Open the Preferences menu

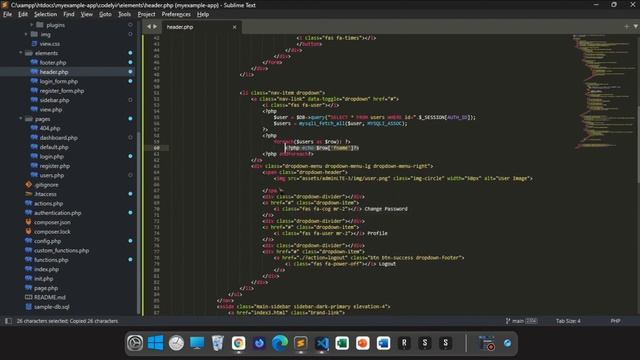pos(176,14)
